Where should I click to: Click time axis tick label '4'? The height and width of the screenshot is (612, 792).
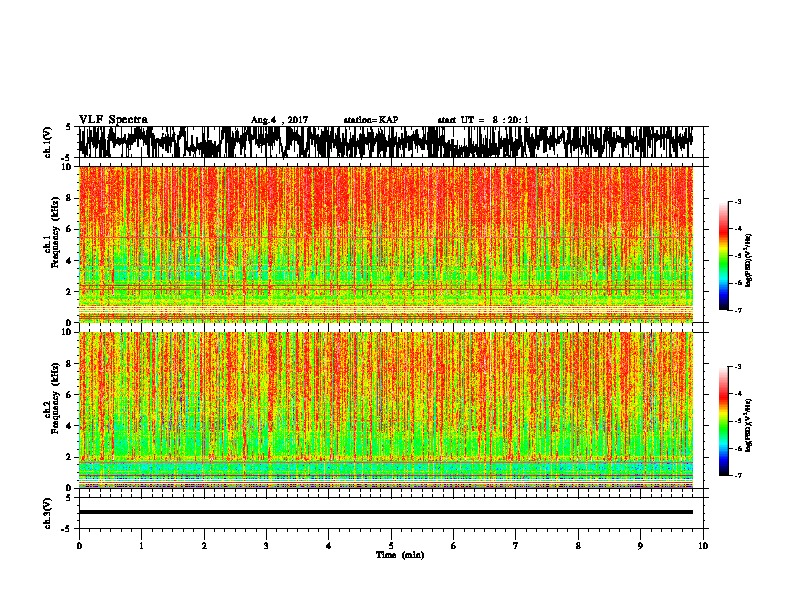(x=329, y=546)
